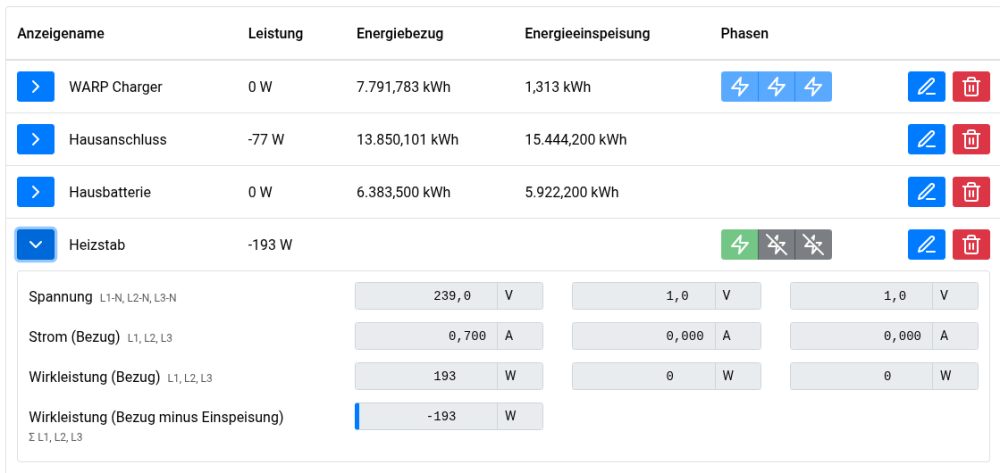Viewport: 1000px width, 473px height.
Task: Click Heizstab's middle inactive phase indicator
Action: pyautogui.click(x=776, y=244)
